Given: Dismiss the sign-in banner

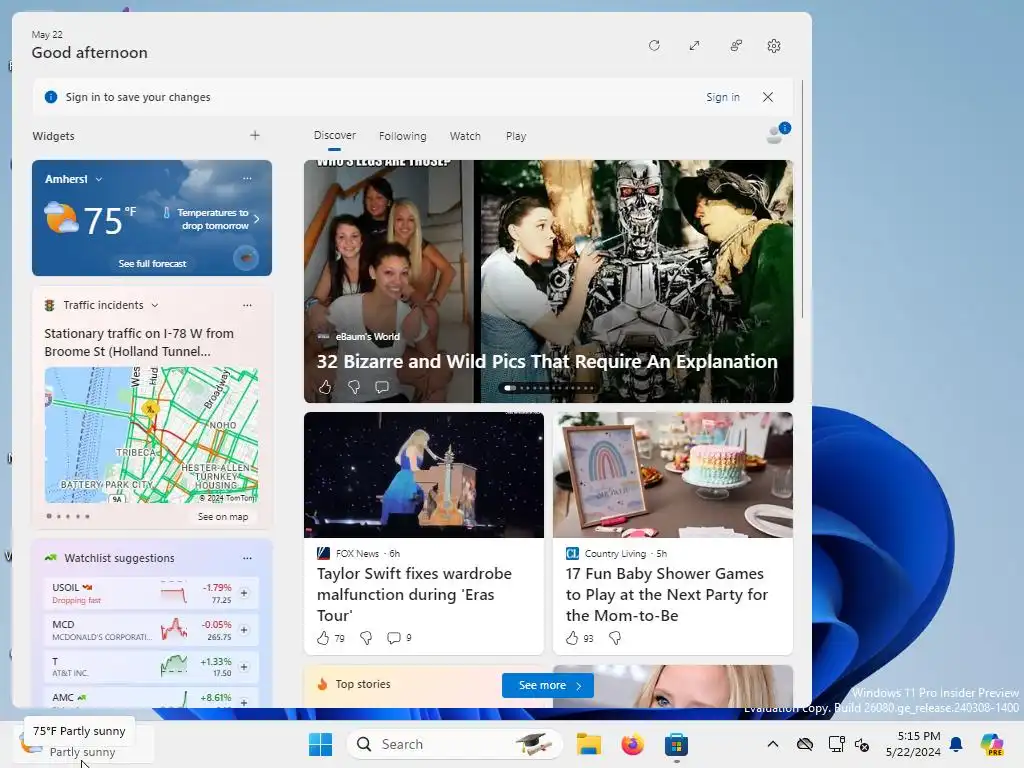Looking at the screenshot, I should click(768, 97).
